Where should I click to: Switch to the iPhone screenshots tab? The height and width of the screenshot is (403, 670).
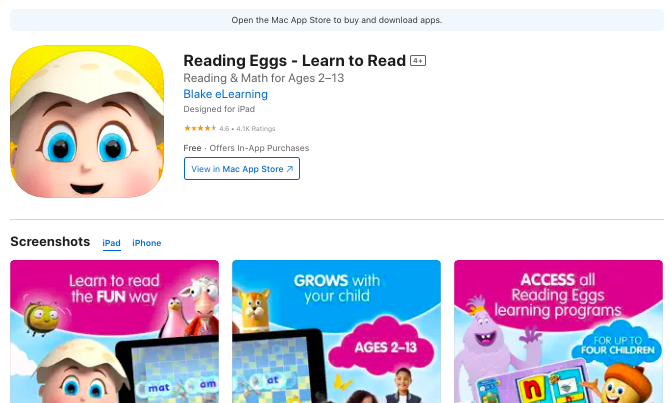(147, 243)
